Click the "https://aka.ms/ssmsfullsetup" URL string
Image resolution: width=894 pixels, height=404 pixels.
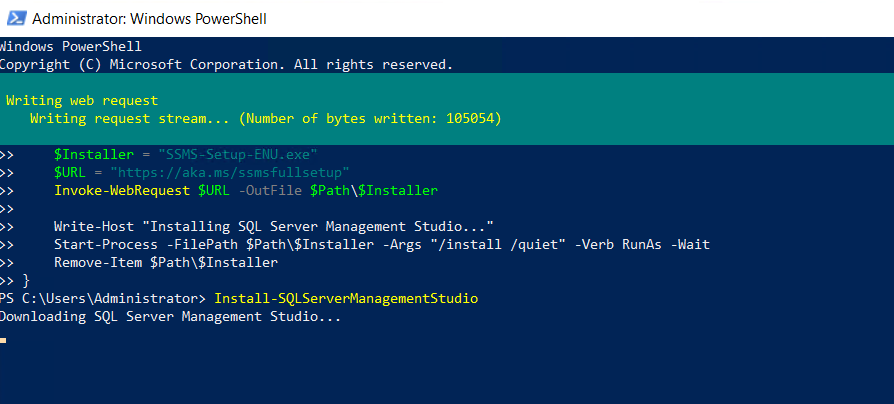point(230,172)
